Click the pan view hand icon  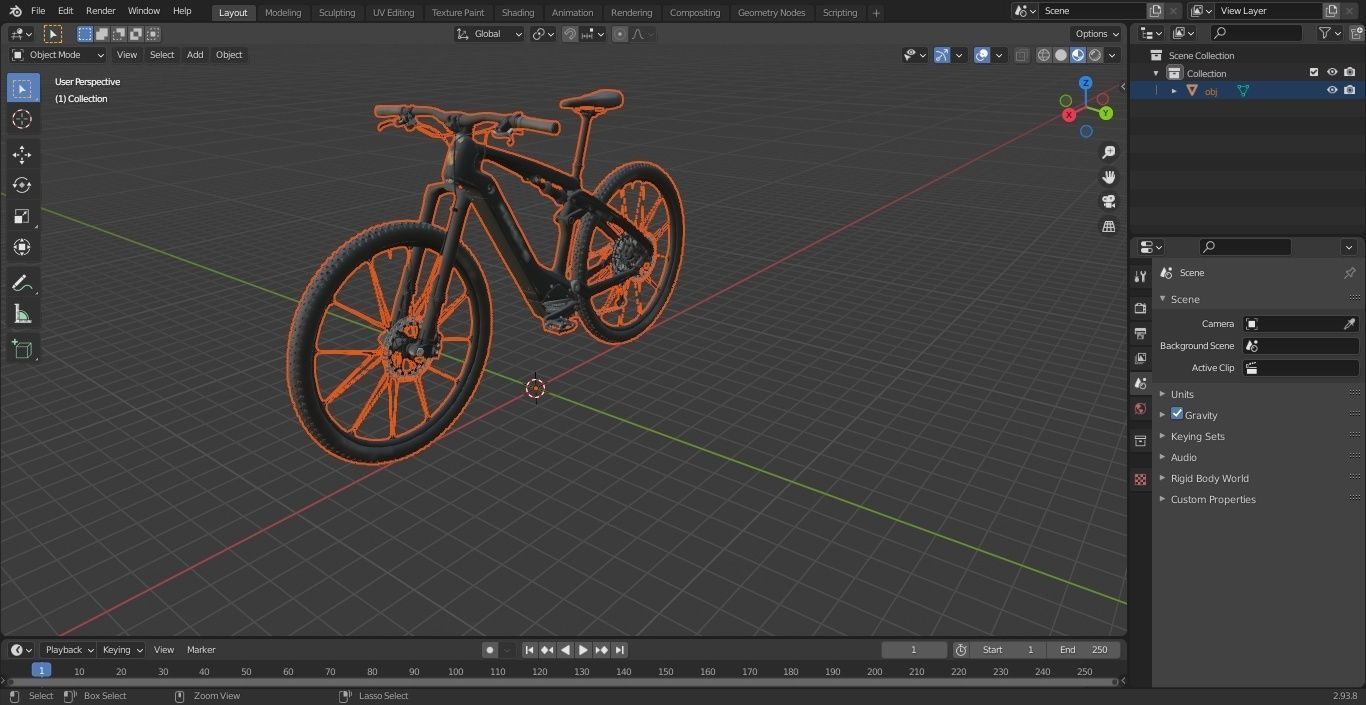1109,177
